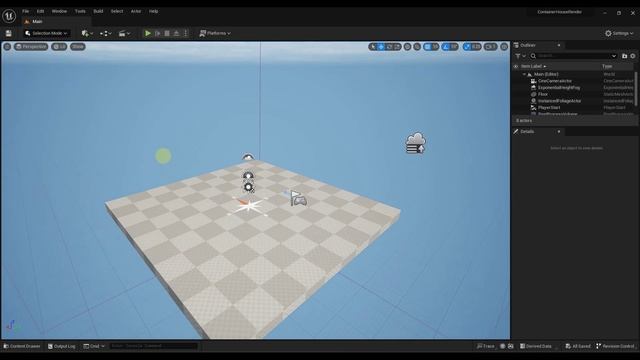Open the viewport options hamburger menu
The width and height of the screenshot is (640, 360).
[x=7, y=47]
